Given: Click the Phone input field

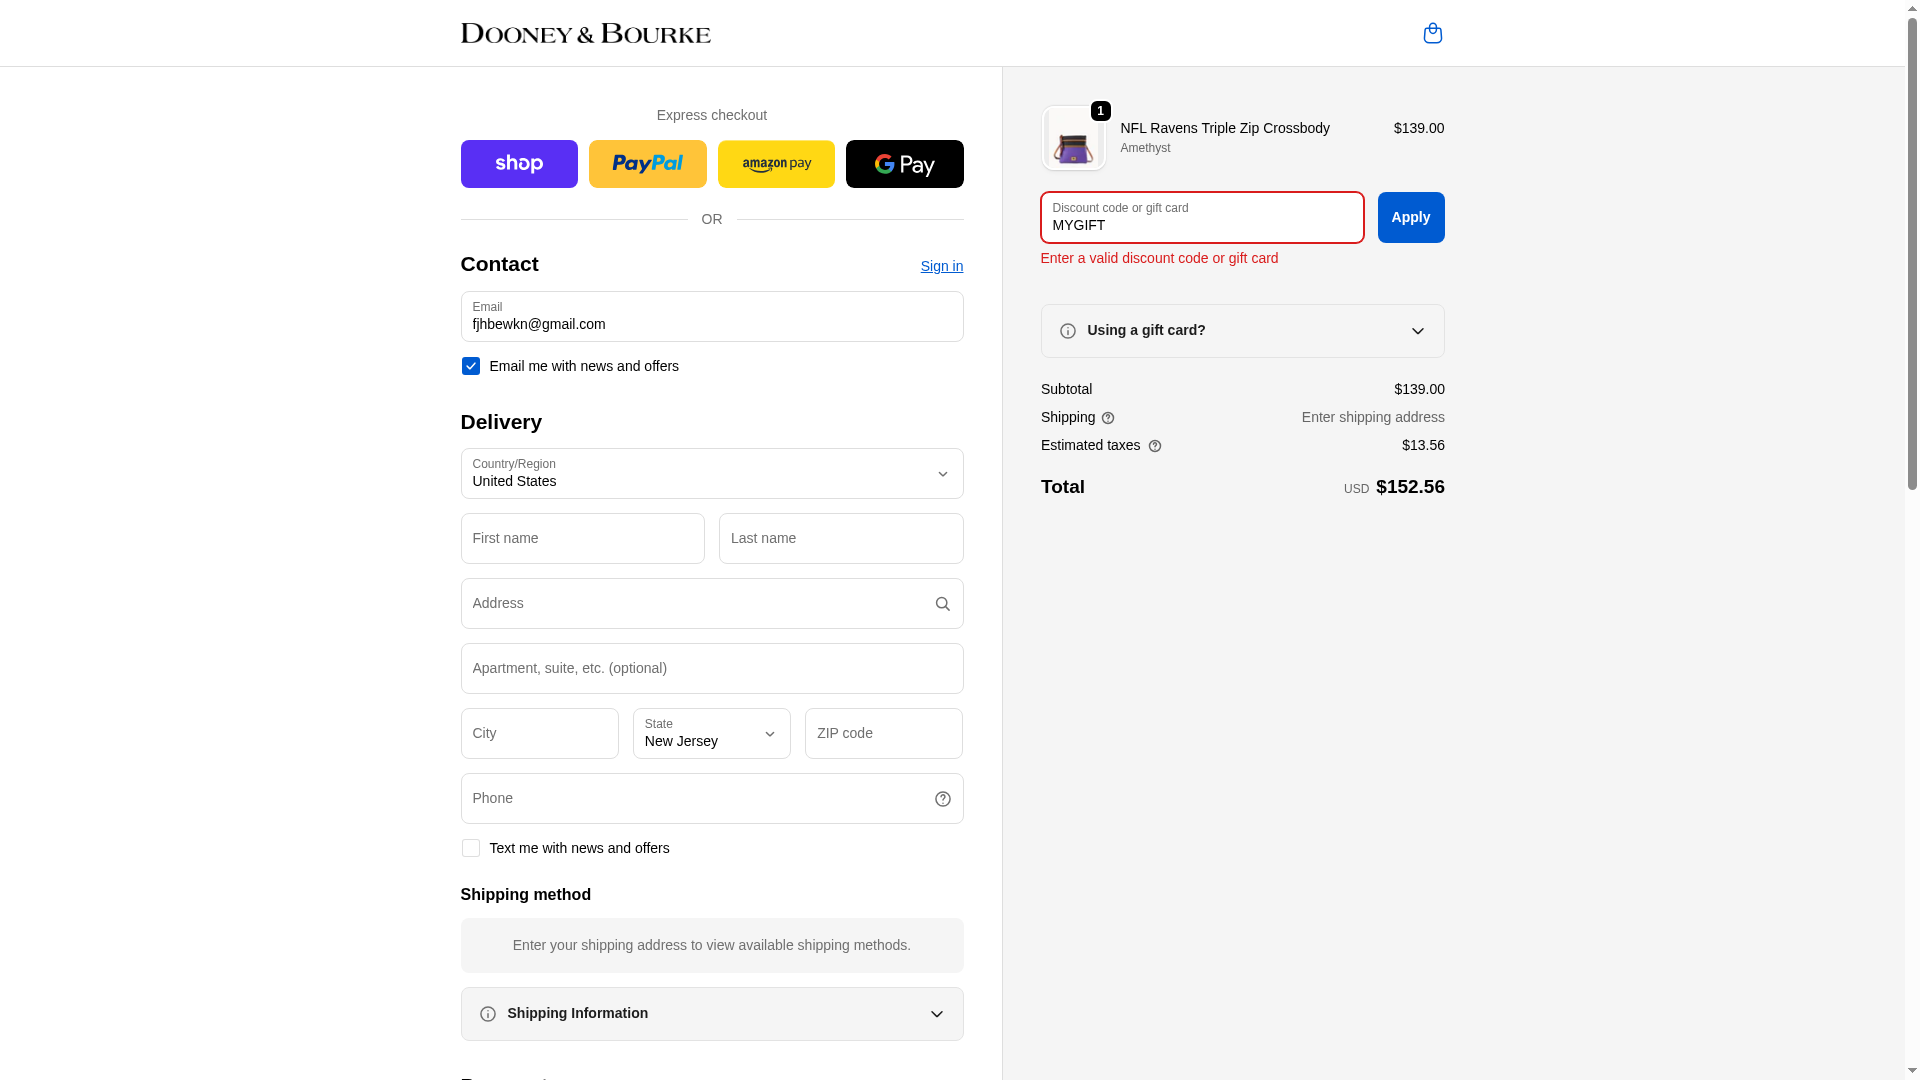Looking at the screenshot, I should coord(712,799).
